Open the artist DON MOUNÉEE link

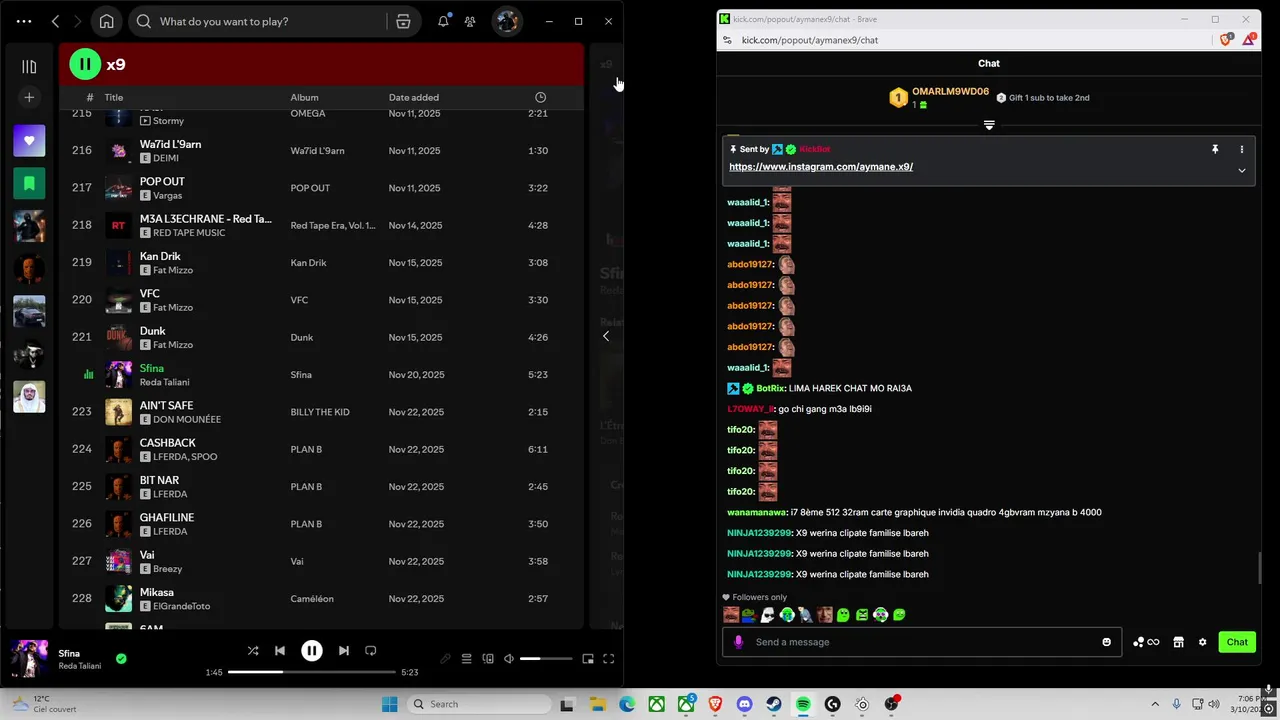click(187, 419)
